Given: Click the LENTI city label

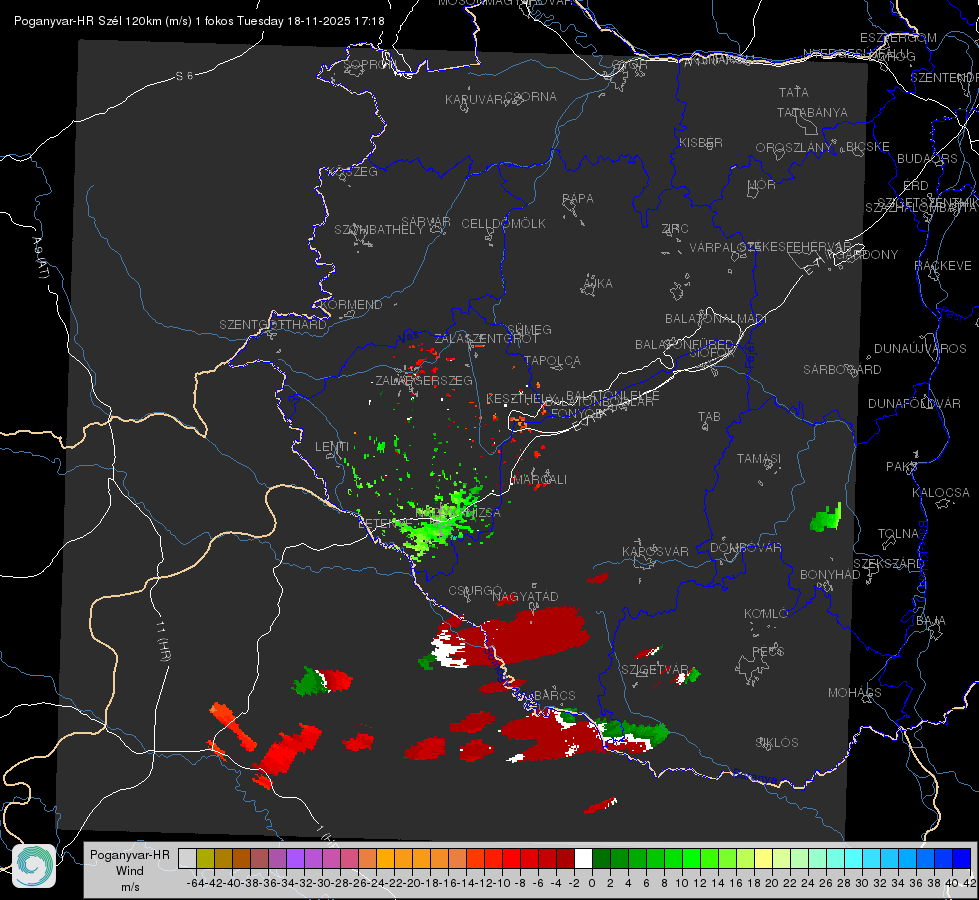Looking at the screenshot, I should (x=332, y=447).
